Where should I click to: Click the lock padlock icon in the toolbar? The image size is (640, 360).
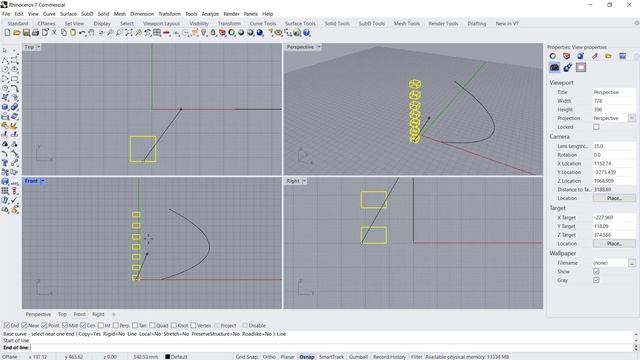213,33
